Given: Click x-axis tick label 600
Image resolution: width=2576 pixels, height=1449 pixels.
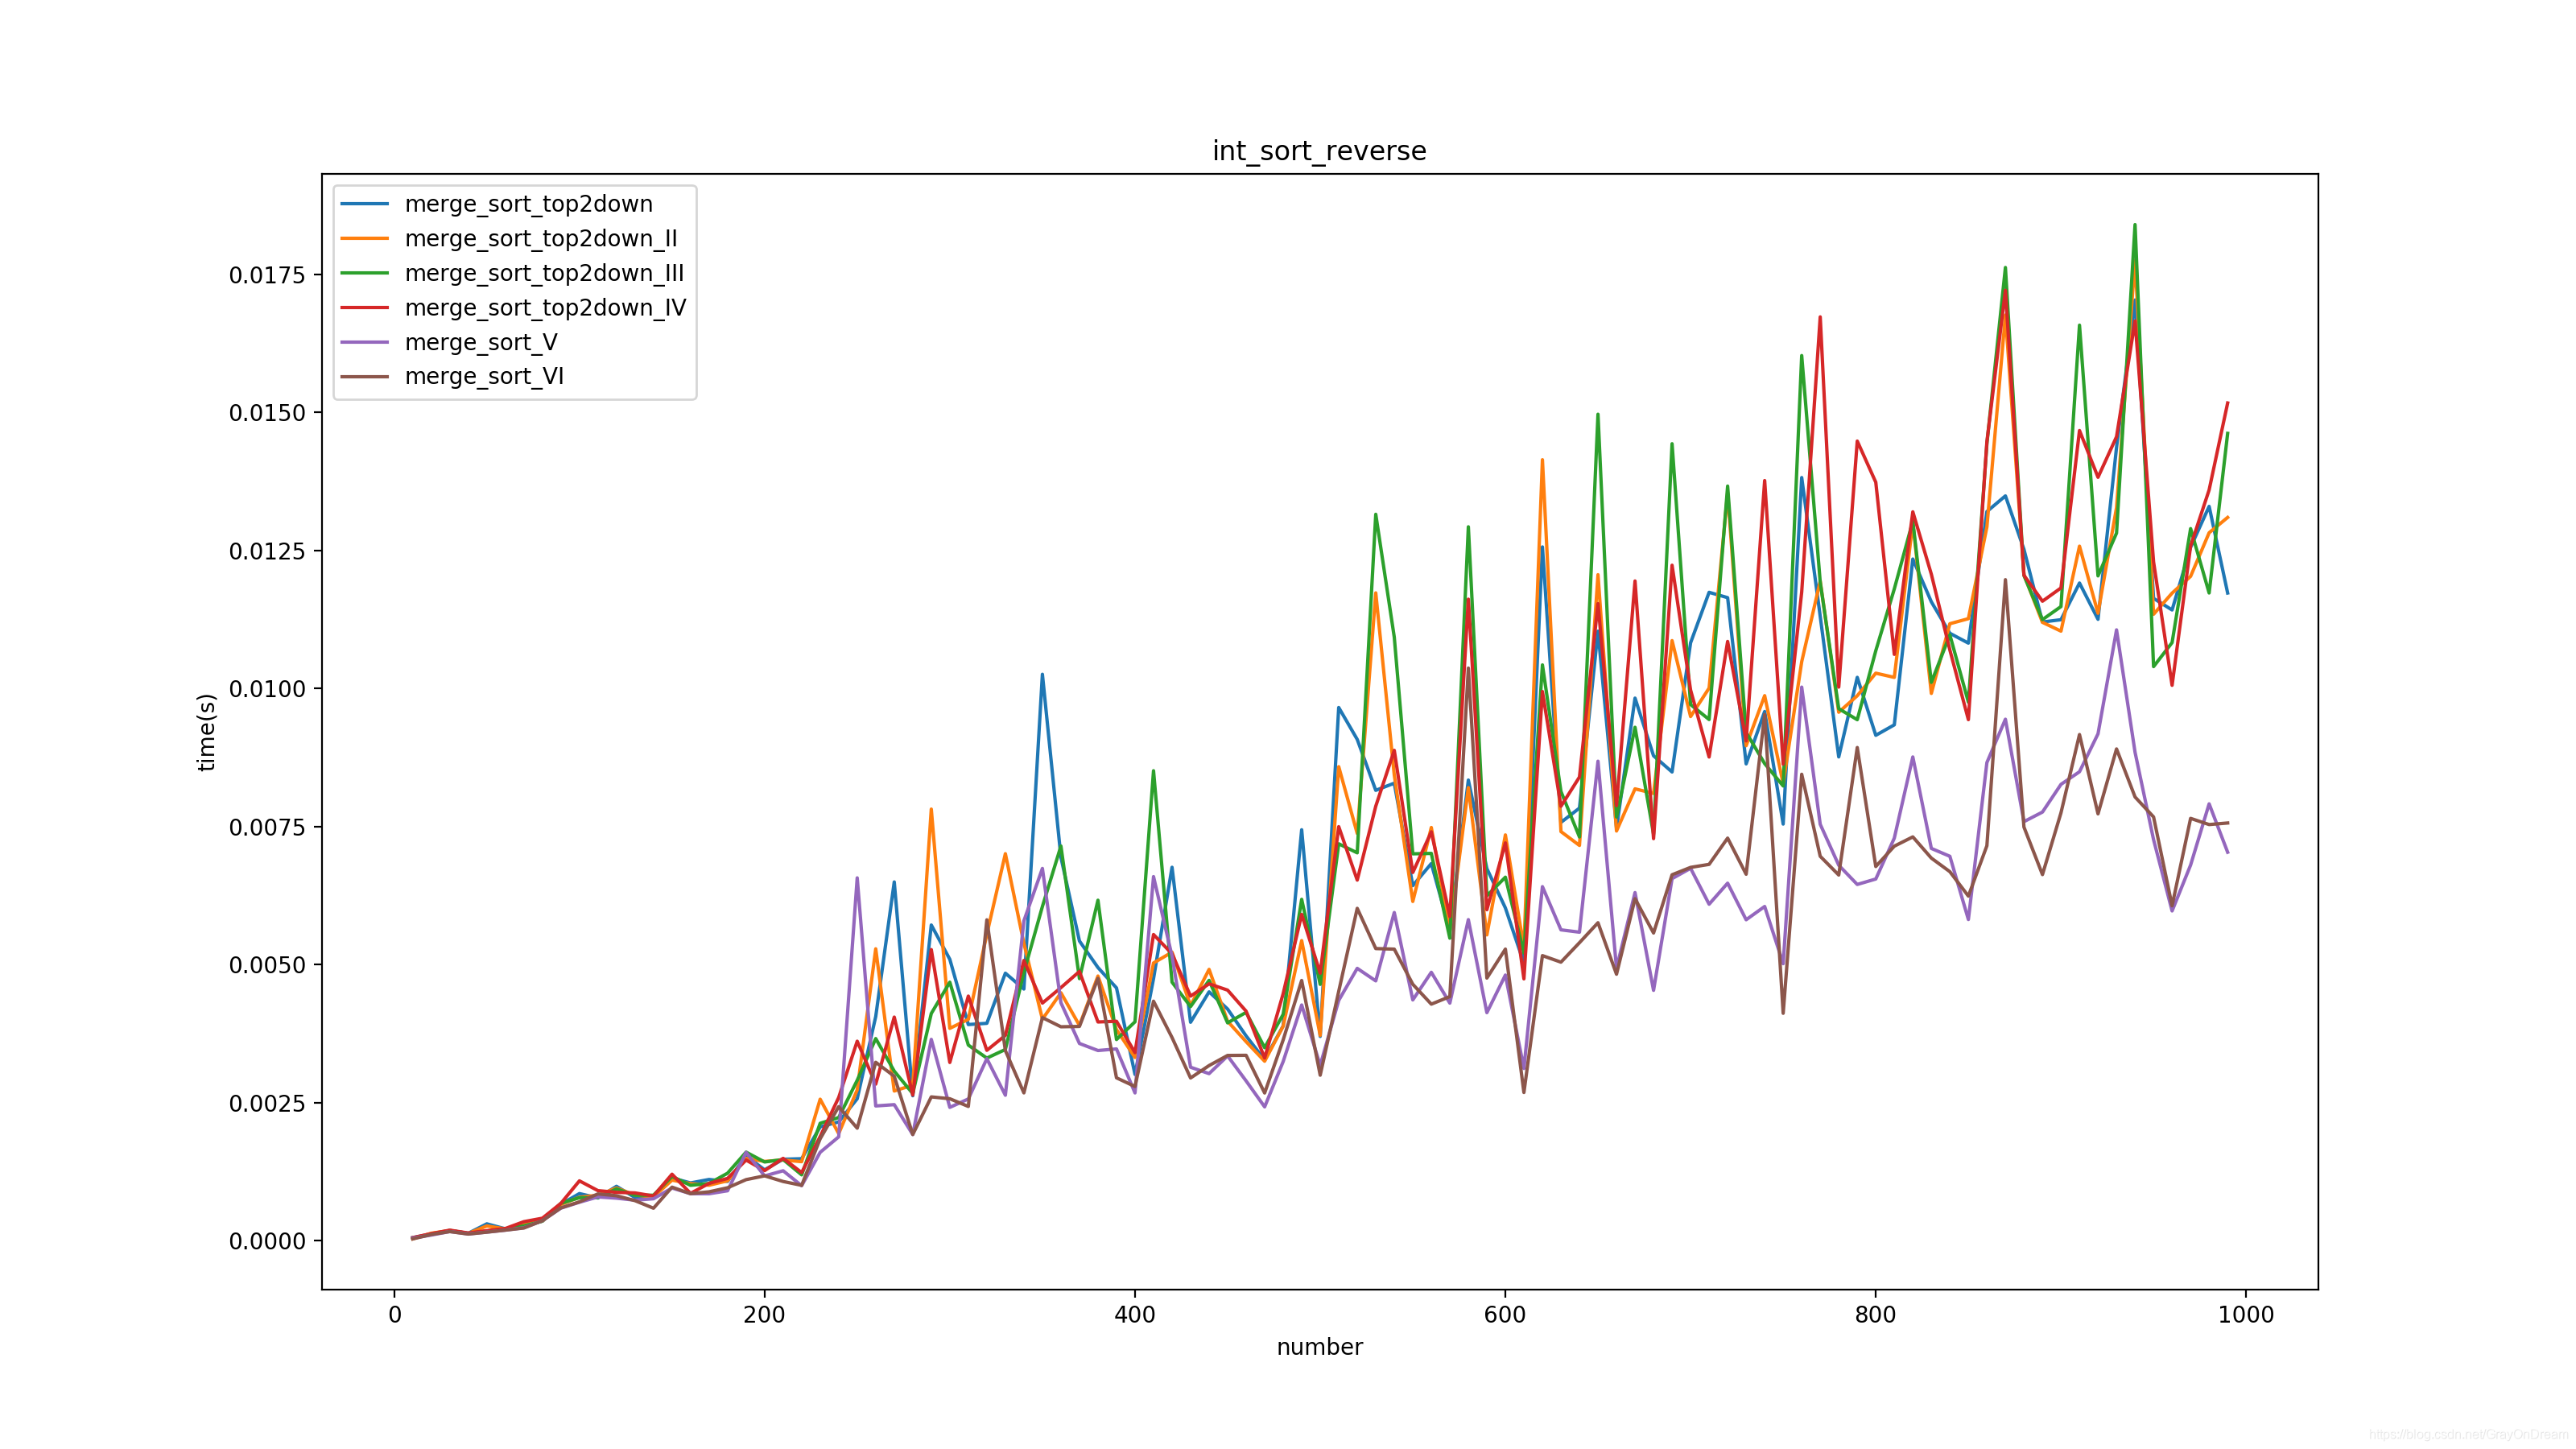Looking at the screenshot, I should [1505, 1315].
